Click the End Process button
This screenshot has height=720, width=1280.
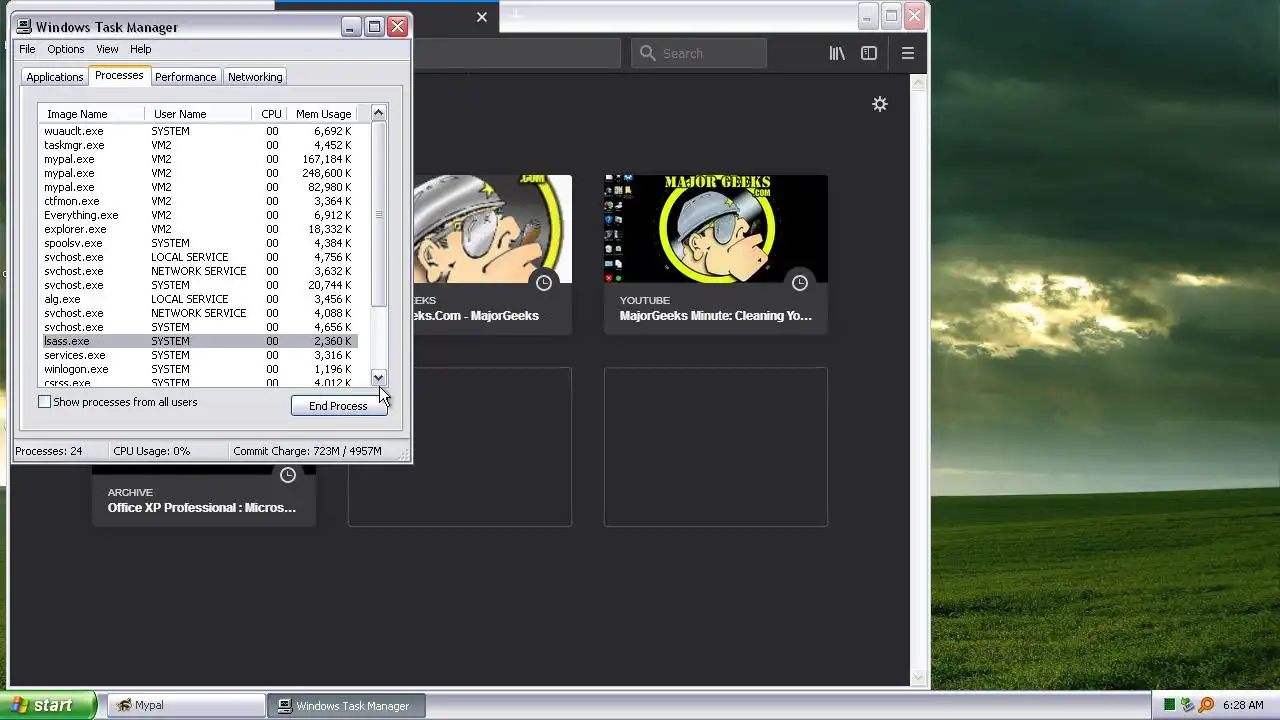click(338, 405)
